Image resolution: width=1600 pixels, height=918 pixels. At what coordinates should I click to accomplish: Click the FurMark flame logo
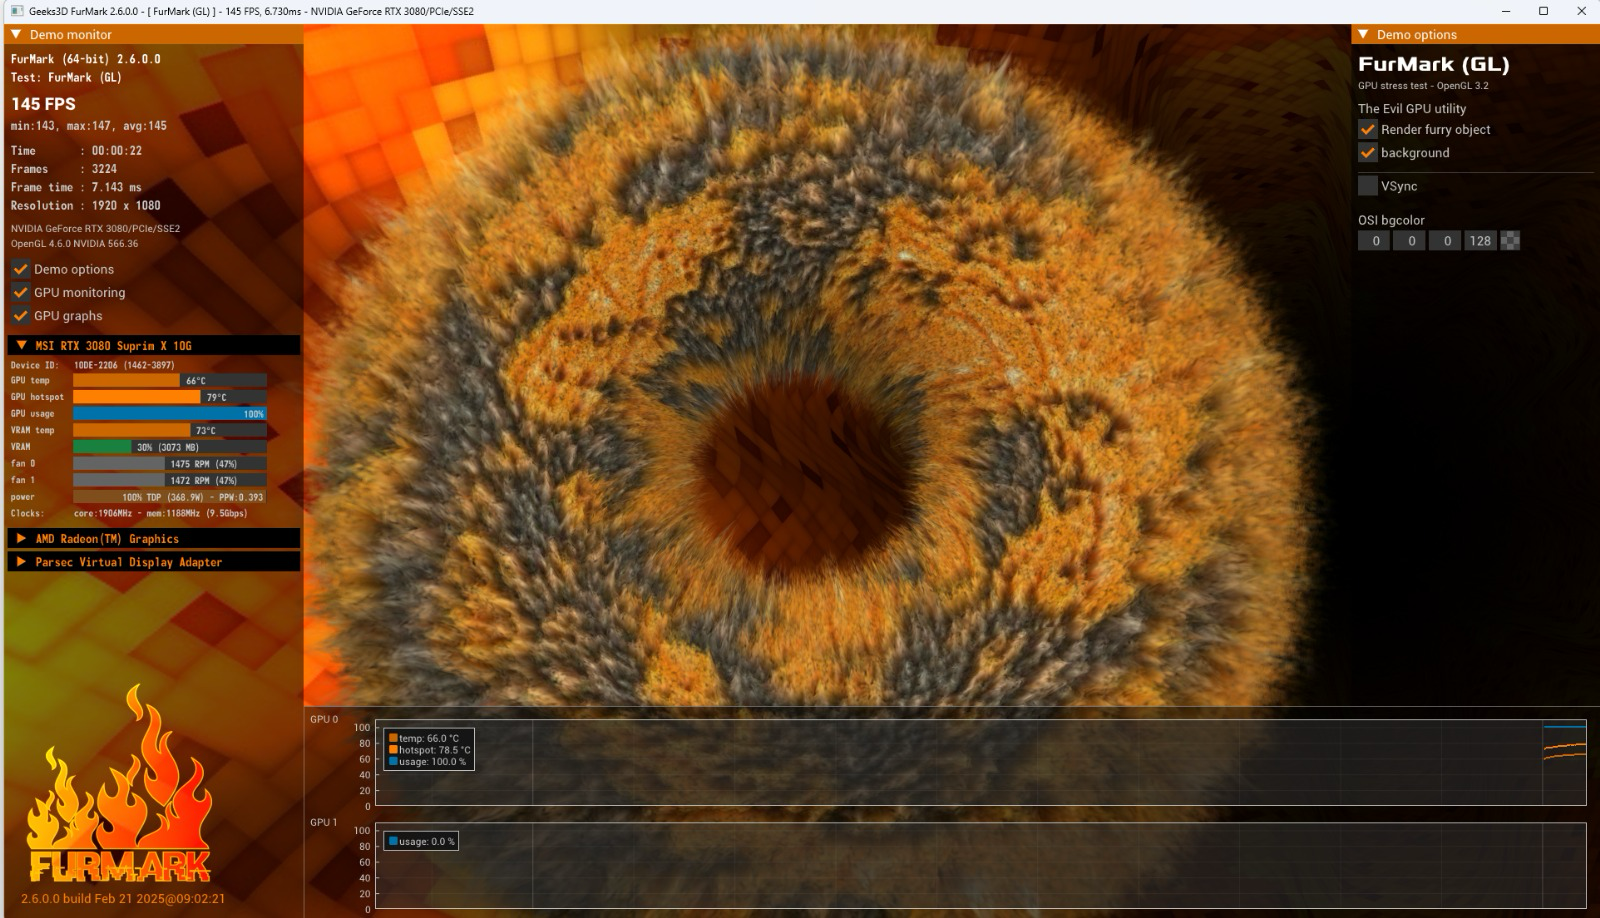tap(119, 783)
